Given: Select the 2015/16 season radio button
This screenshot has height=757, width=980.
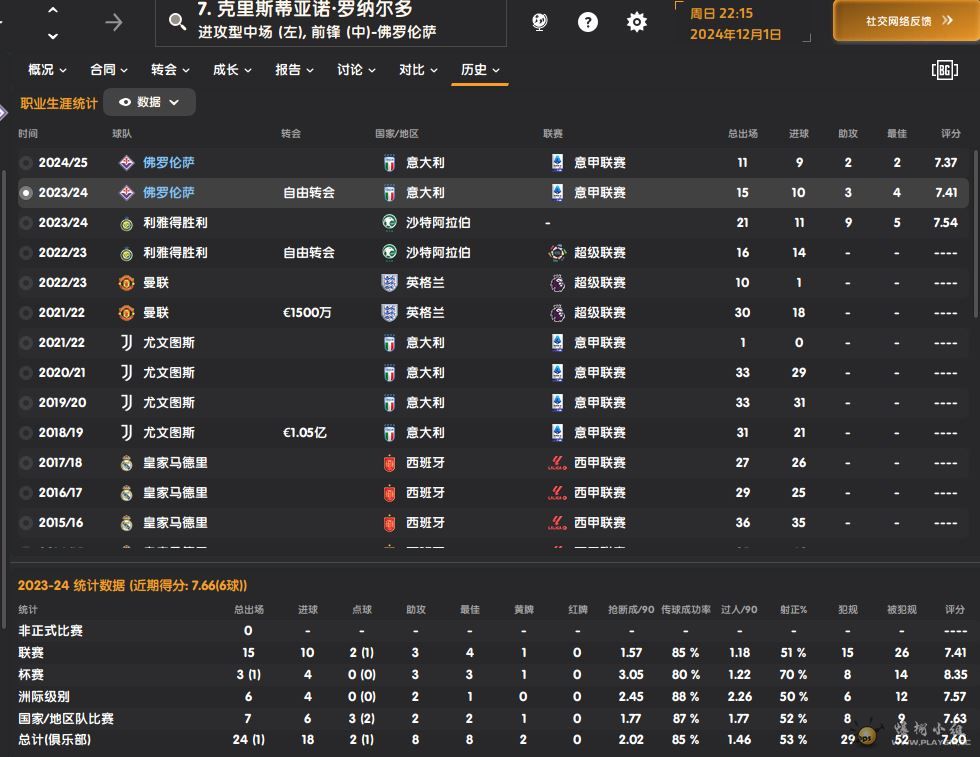Looking at the screenshot, I should click(x=26, y=523).
